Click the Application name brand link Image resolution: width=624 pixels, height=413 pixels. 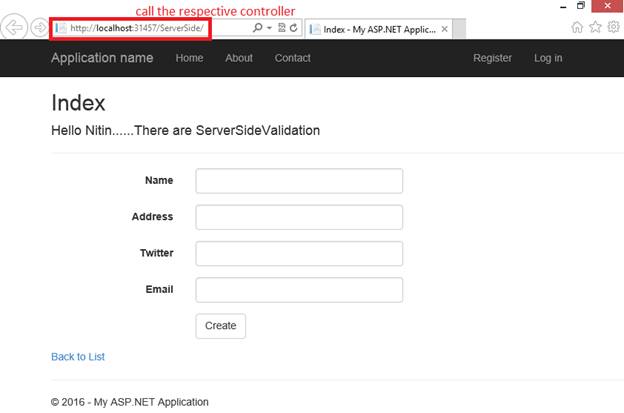[x=102, y=58]
